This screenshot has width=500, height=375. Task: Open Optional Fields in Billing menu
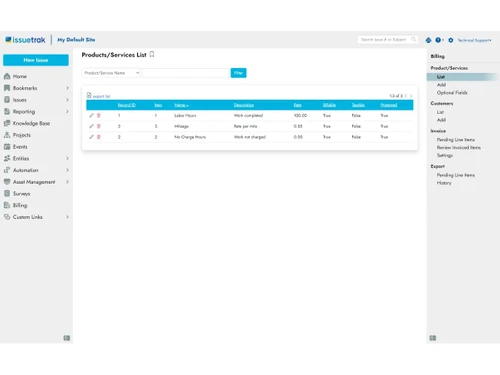(452, 93)
